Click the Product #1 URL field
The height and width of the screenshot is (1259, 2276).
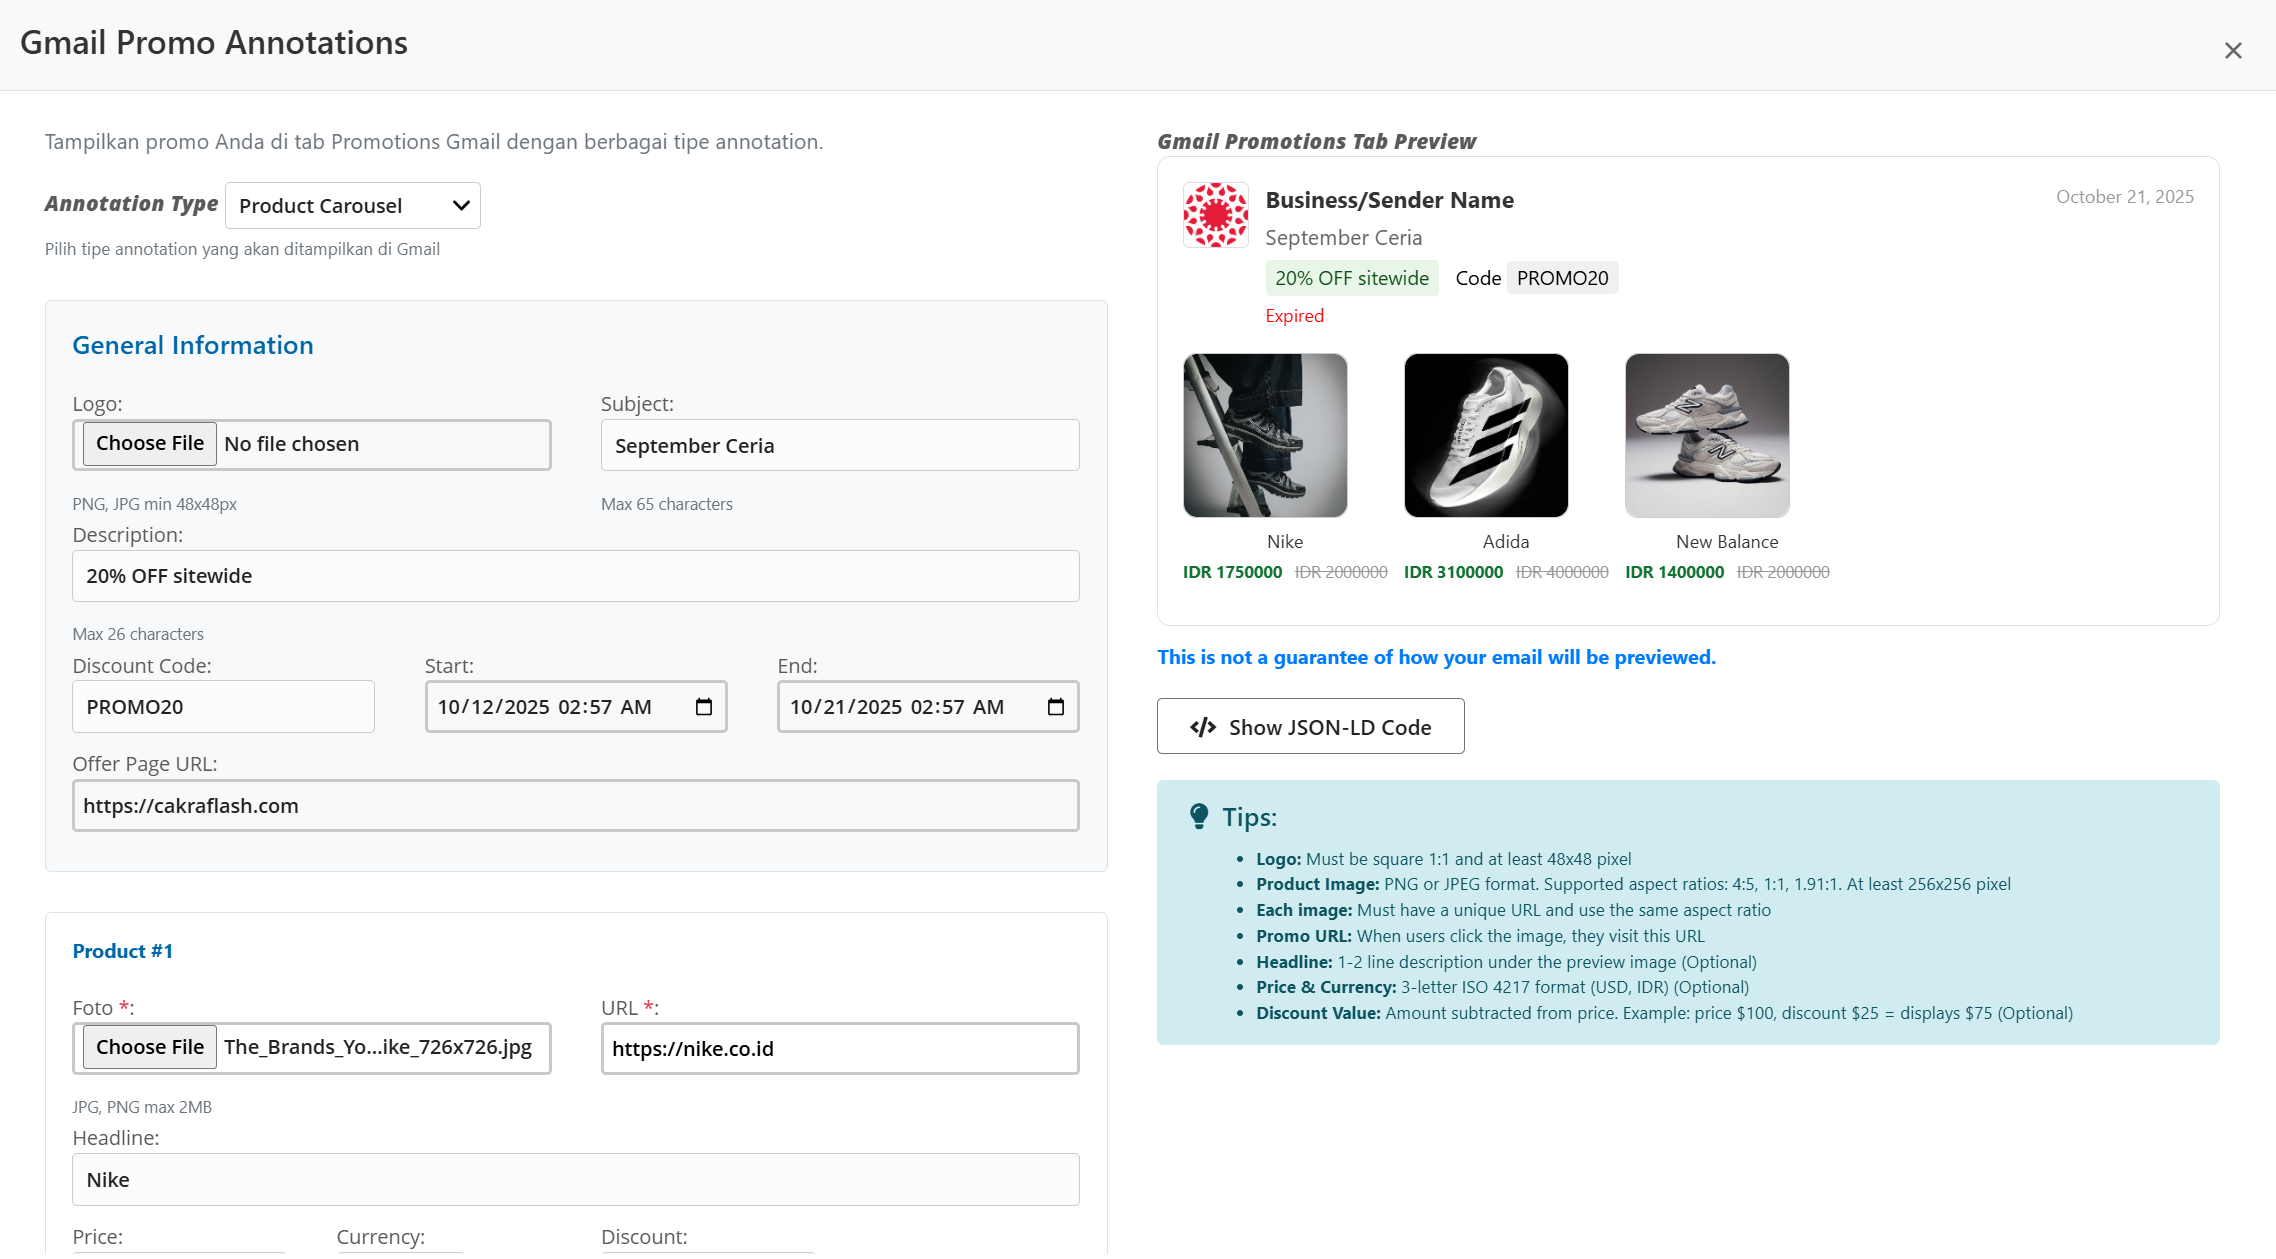coord(840,1049)
